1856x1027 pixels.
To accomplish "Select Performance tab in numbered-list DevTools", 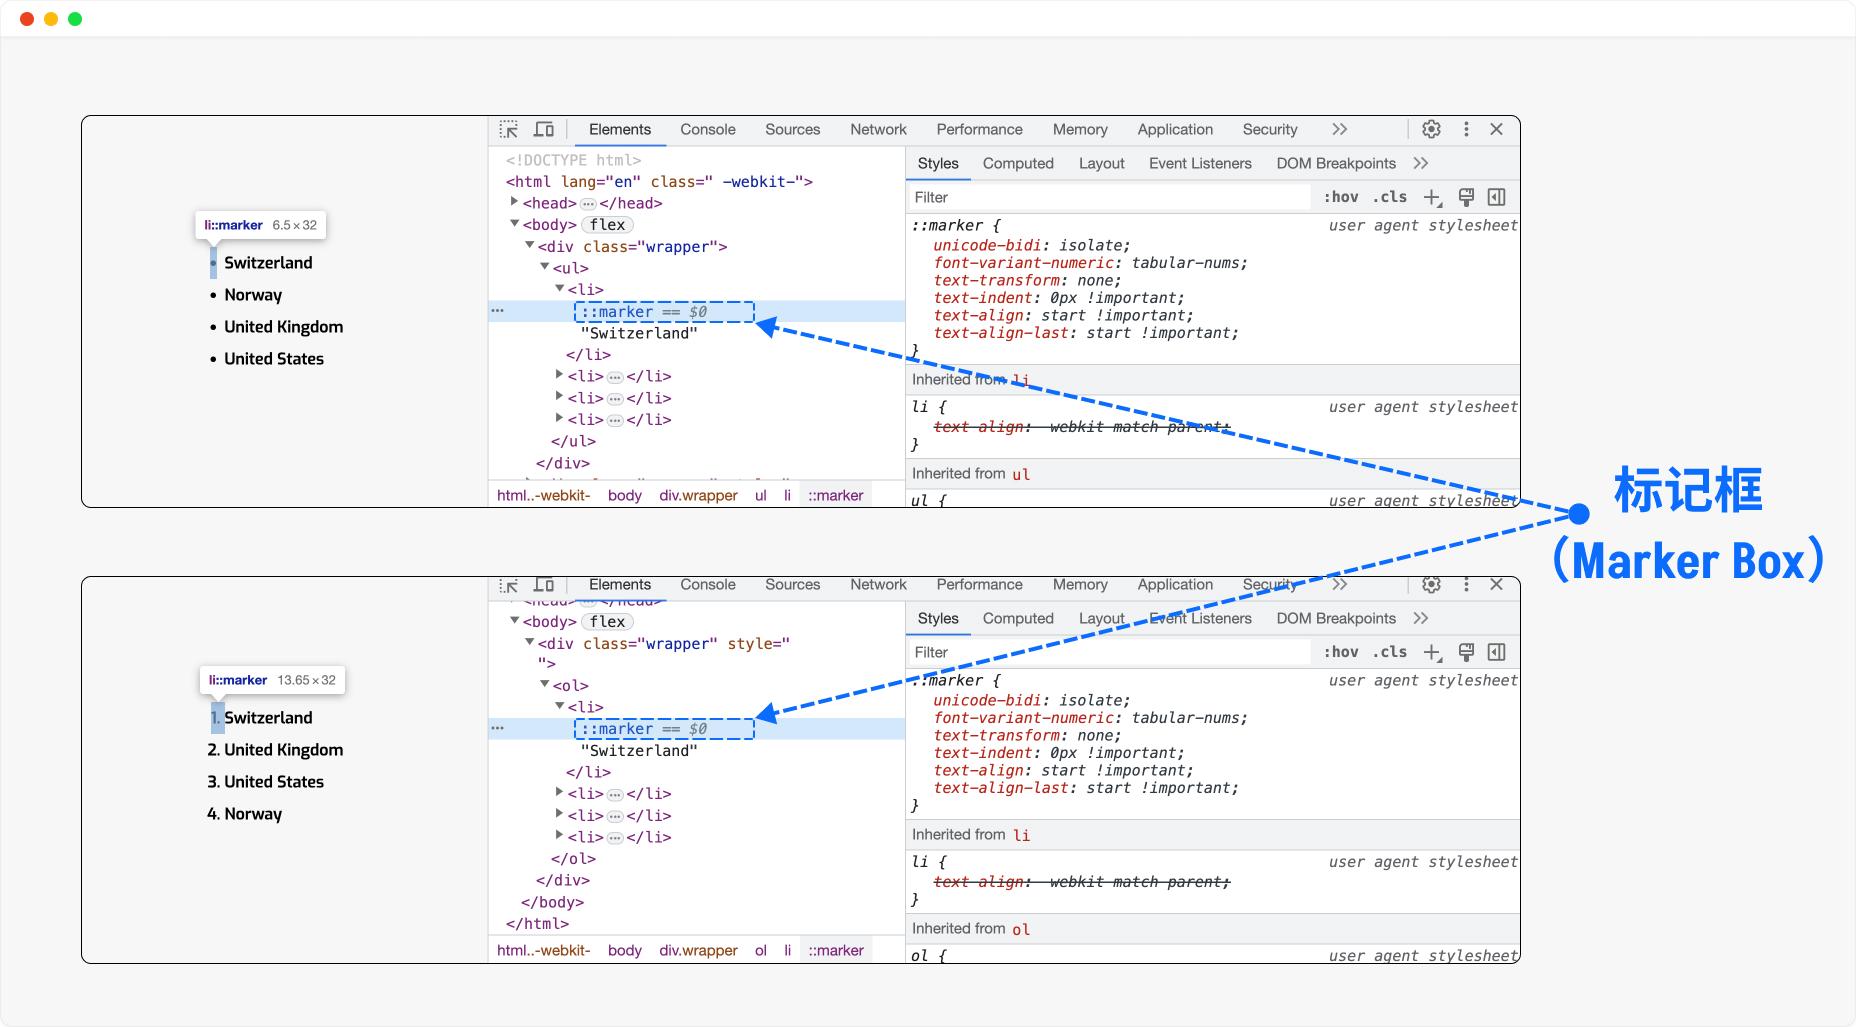I will (x=980, y=585).
